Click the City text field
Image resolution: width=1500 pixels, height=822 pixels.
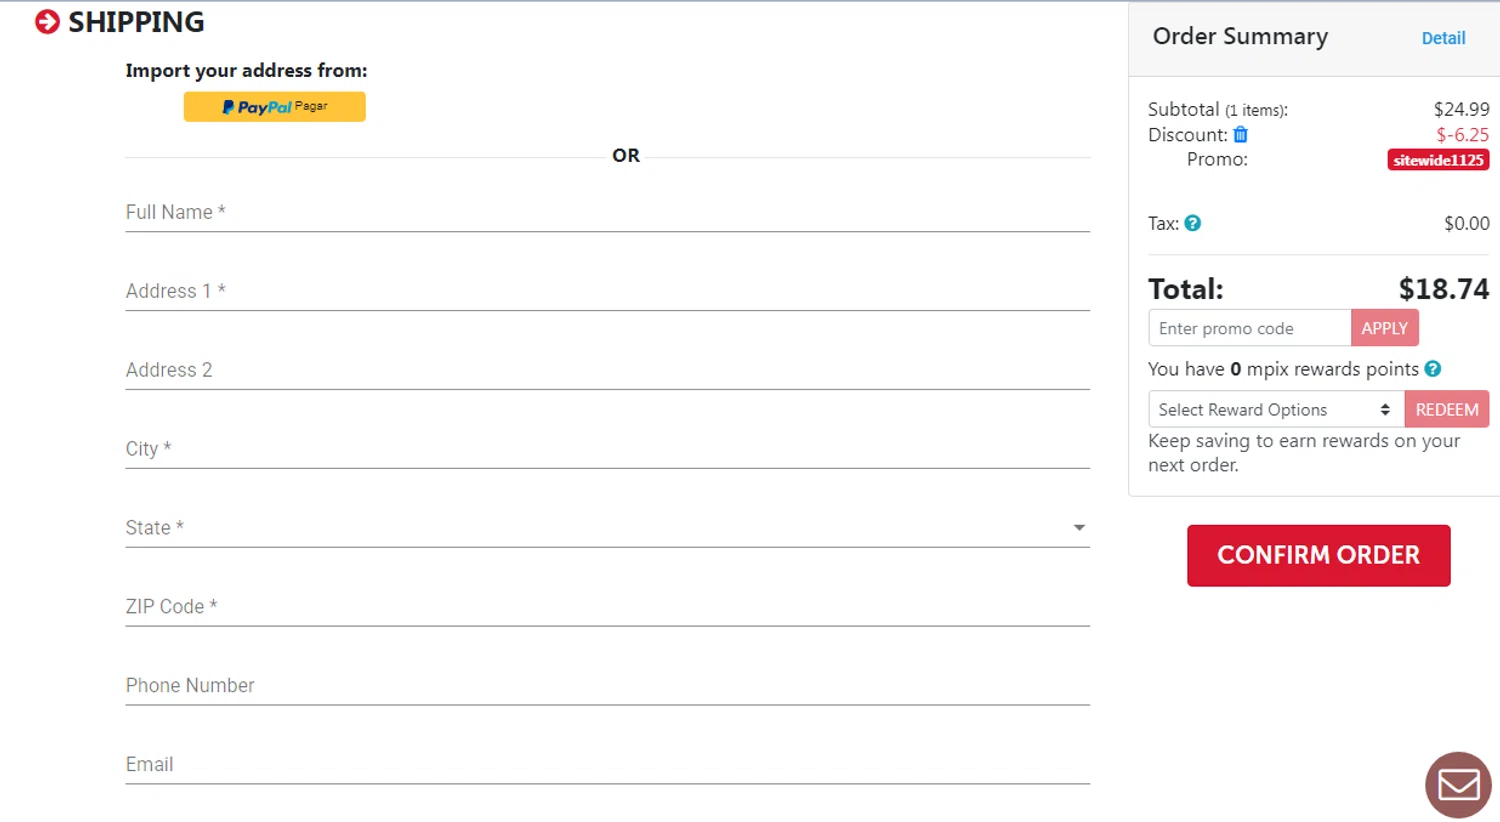pos(607,450)
